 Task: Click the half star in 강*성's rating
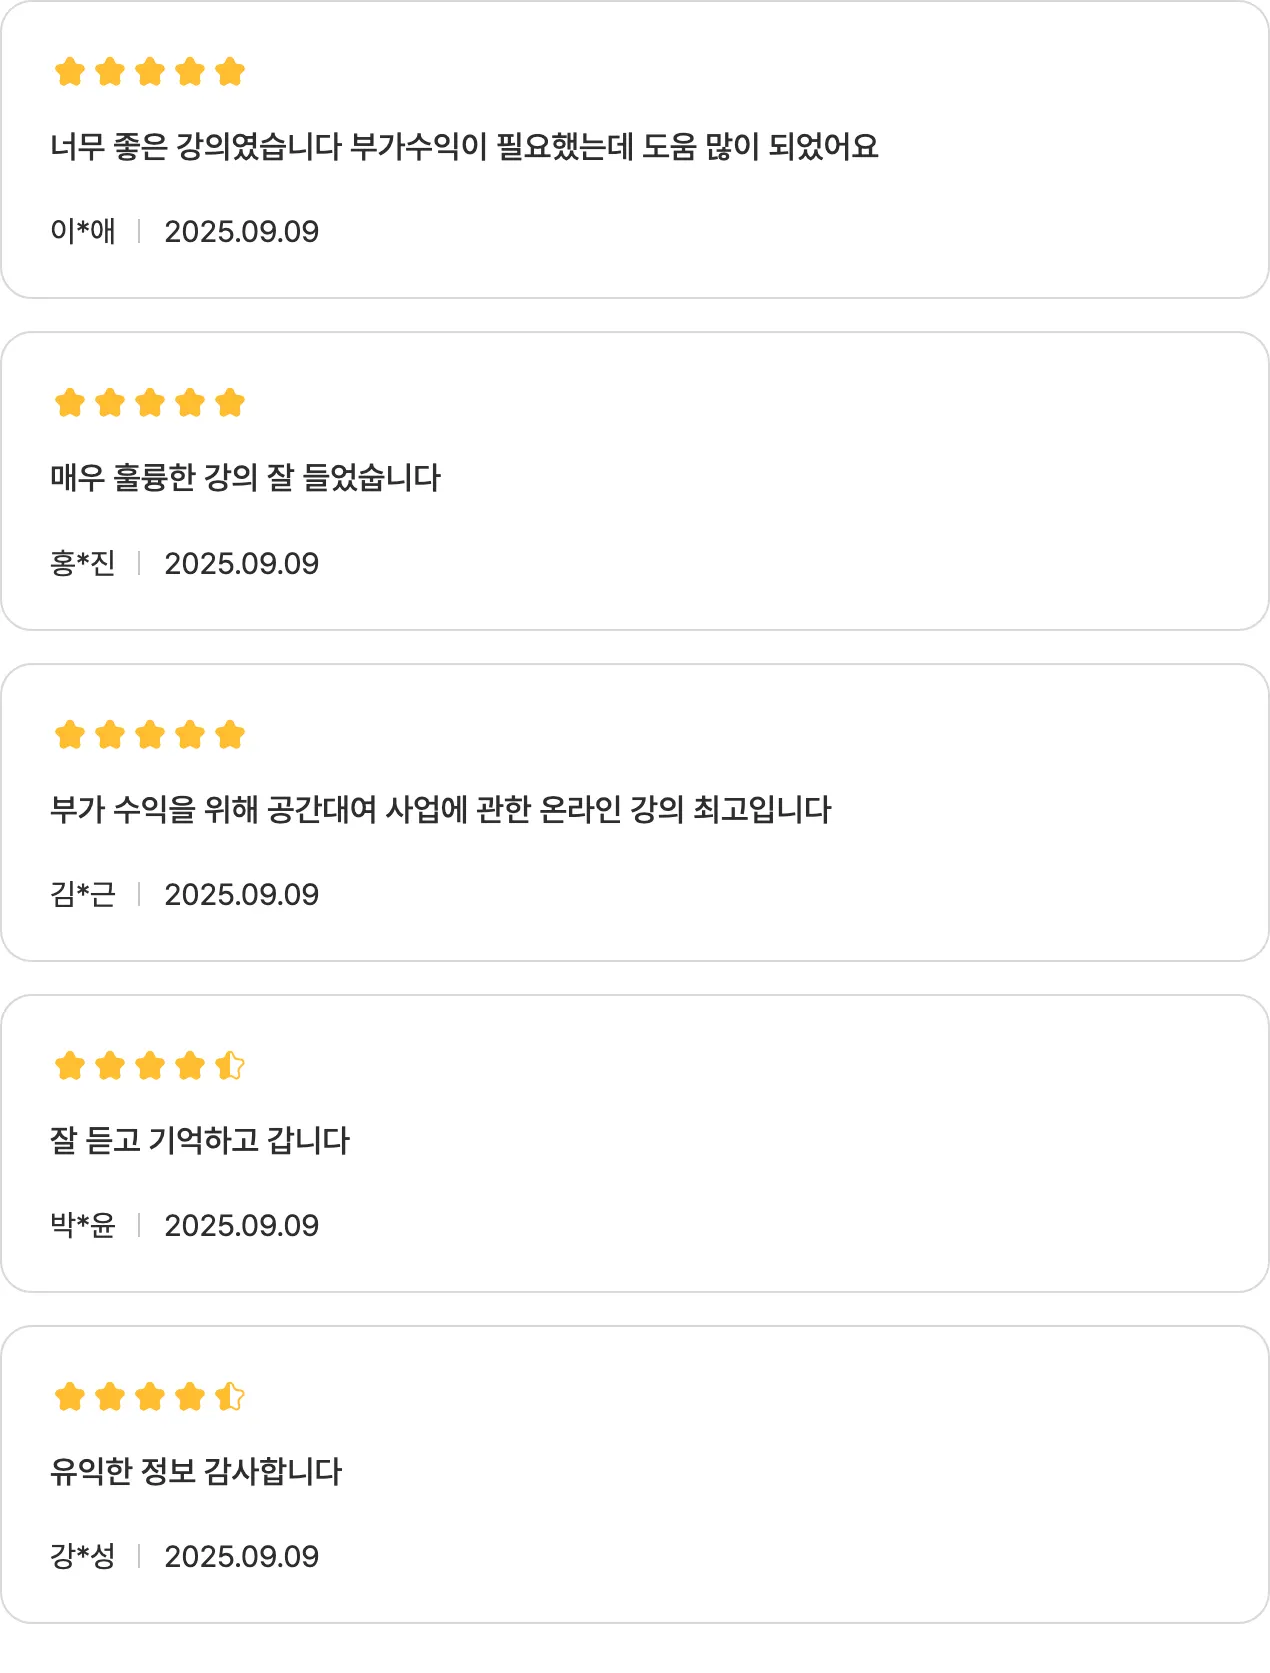tap(230, 1397)
